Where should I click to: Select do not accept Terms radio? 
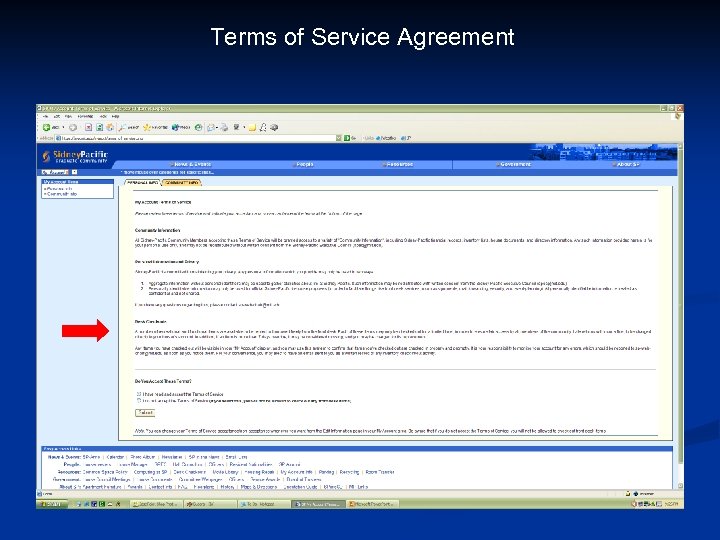138,400
